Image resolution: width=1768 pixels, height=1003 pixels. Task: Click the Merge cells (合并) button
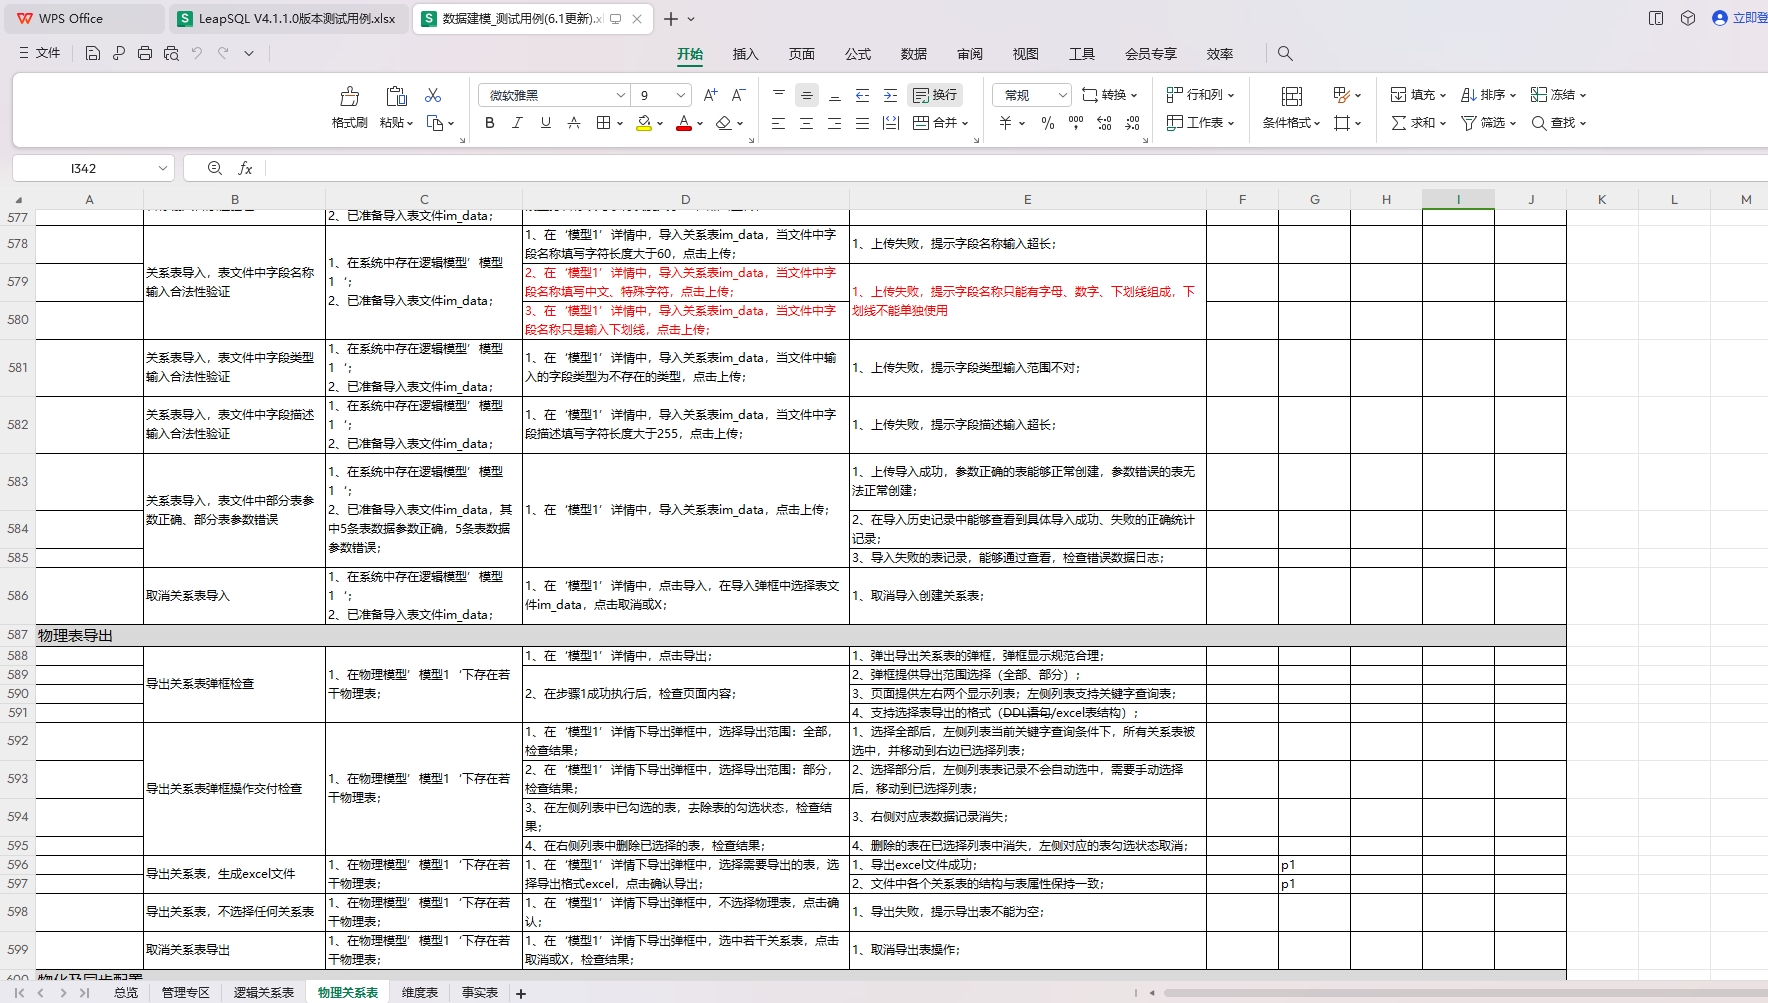click(941, 123)
